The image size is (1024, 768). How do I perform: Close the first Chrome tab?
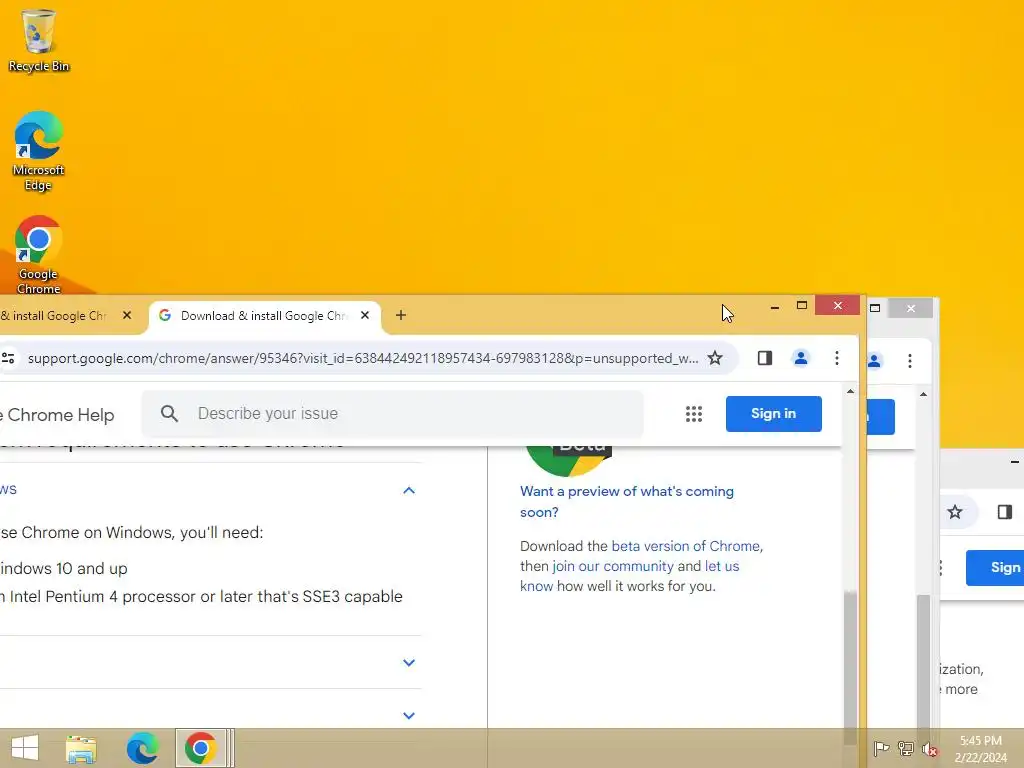[127, 315]
